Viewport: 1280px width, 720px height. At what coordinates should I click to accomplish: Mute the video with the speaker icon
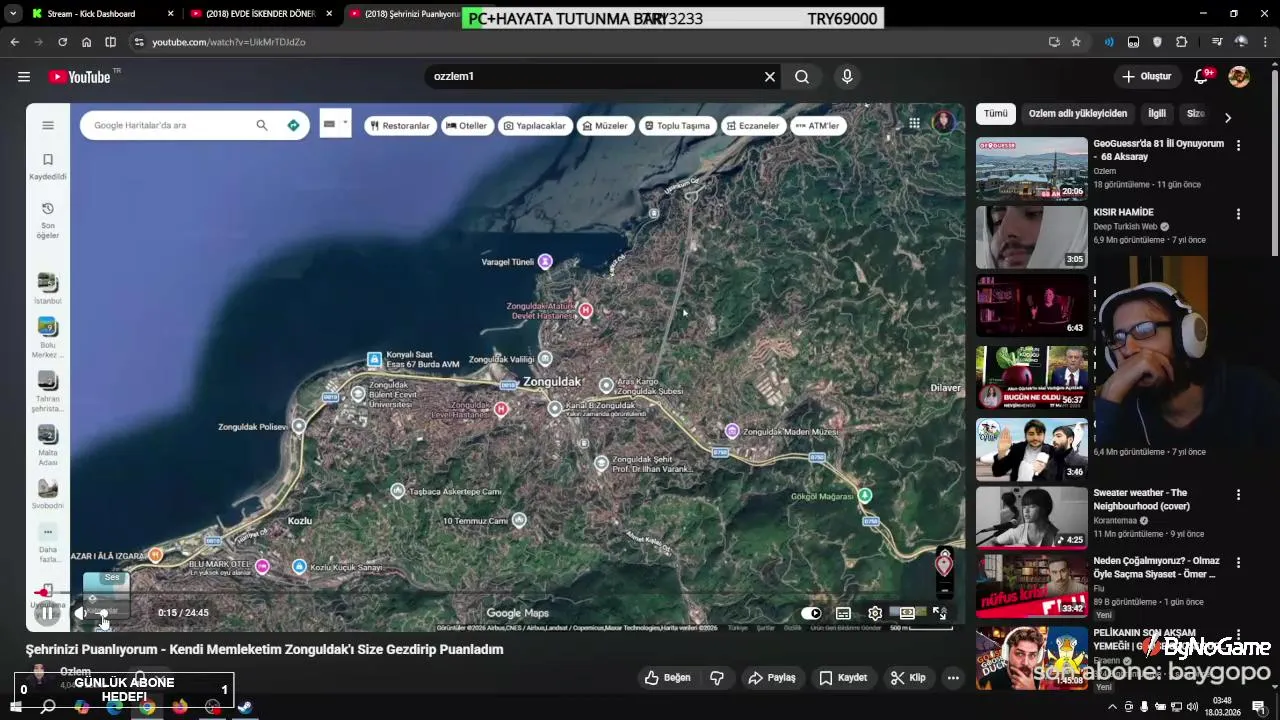[81, 613]
